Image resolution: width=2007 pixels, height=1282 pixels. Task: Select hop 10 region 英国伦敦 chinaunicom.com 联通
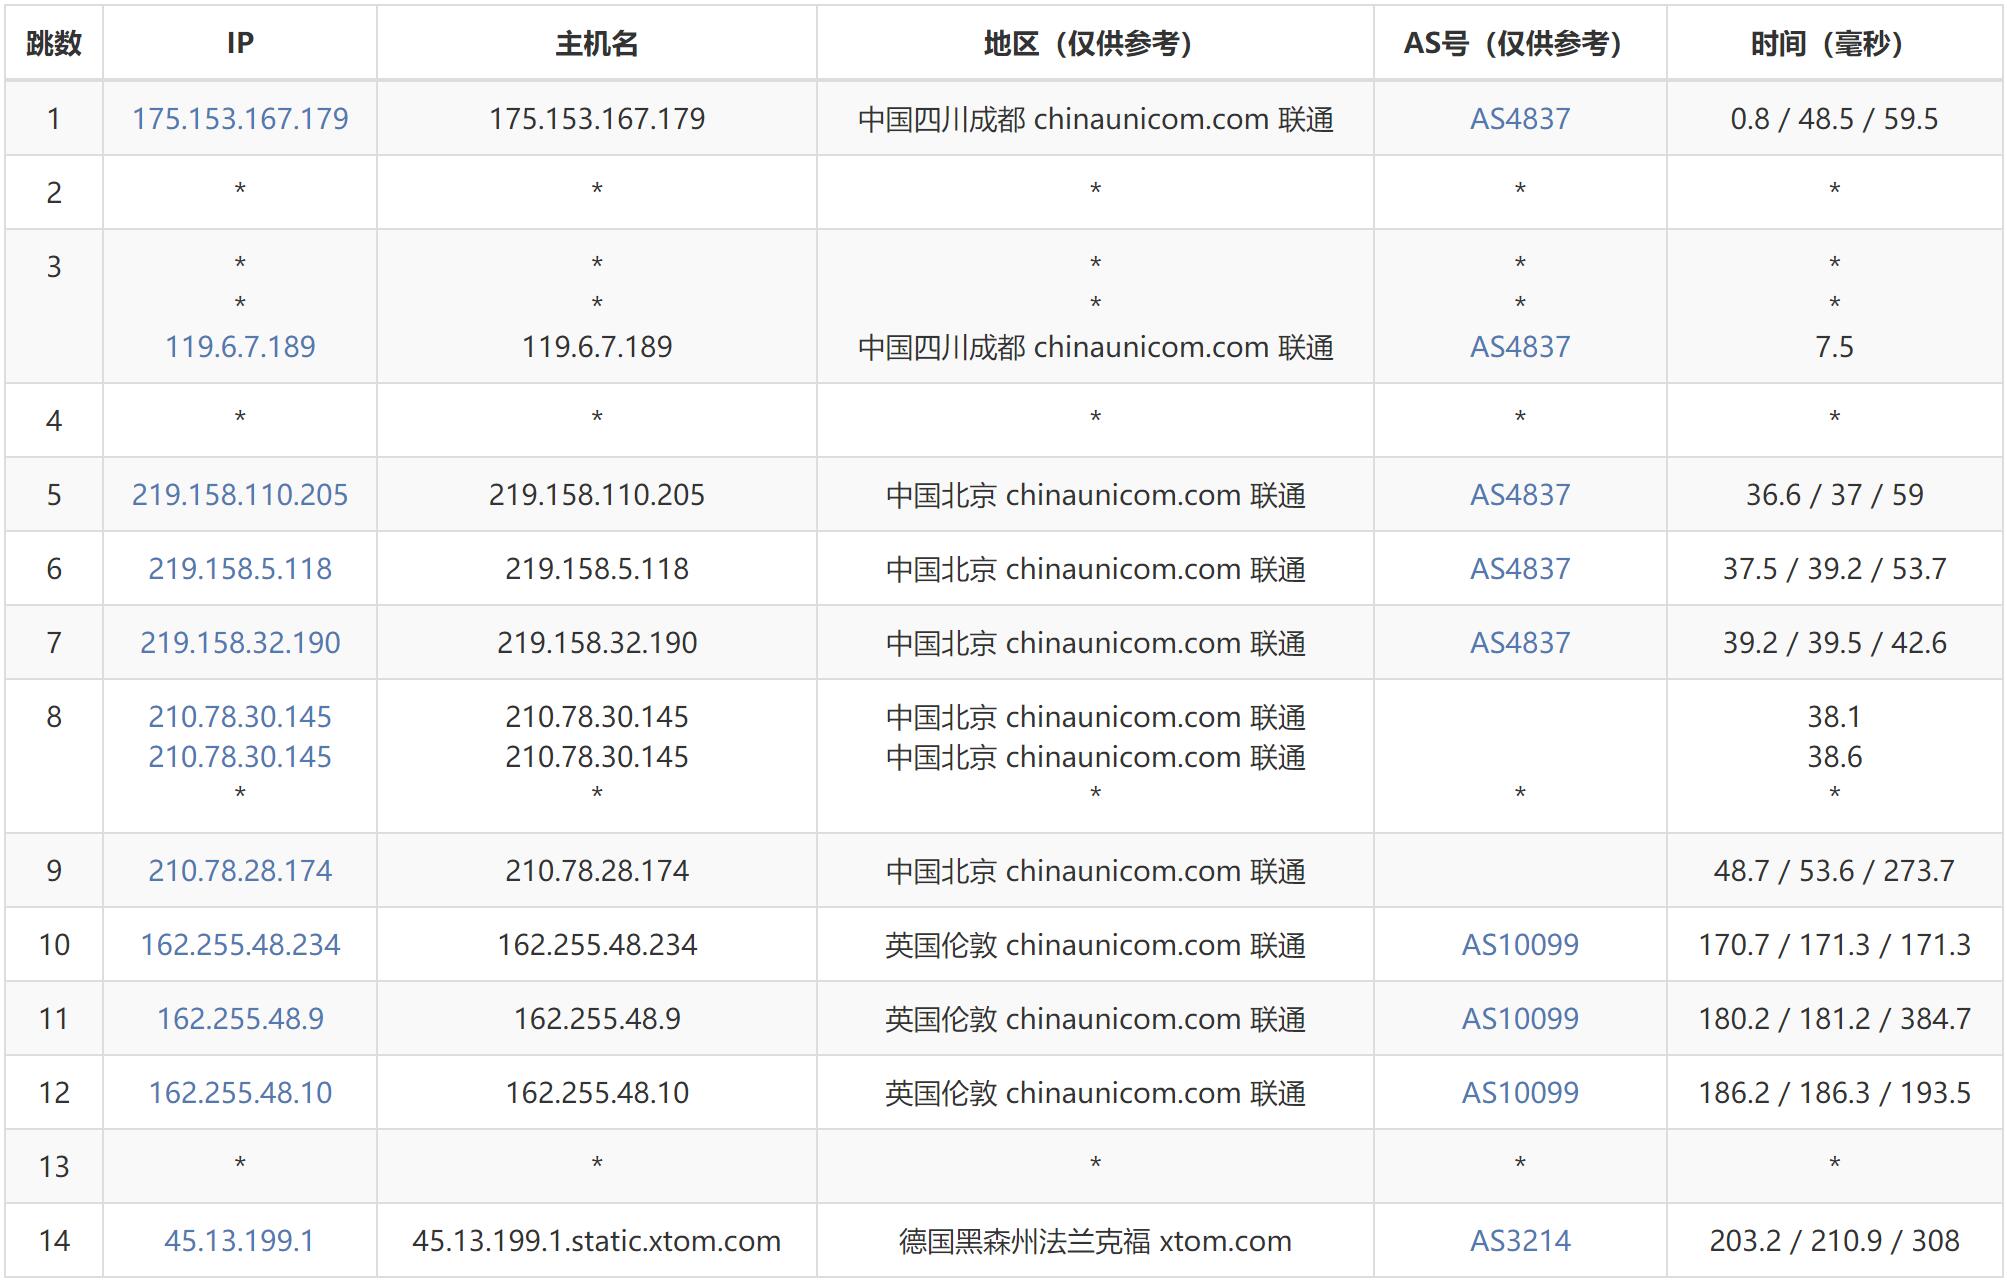[1095, 945]
